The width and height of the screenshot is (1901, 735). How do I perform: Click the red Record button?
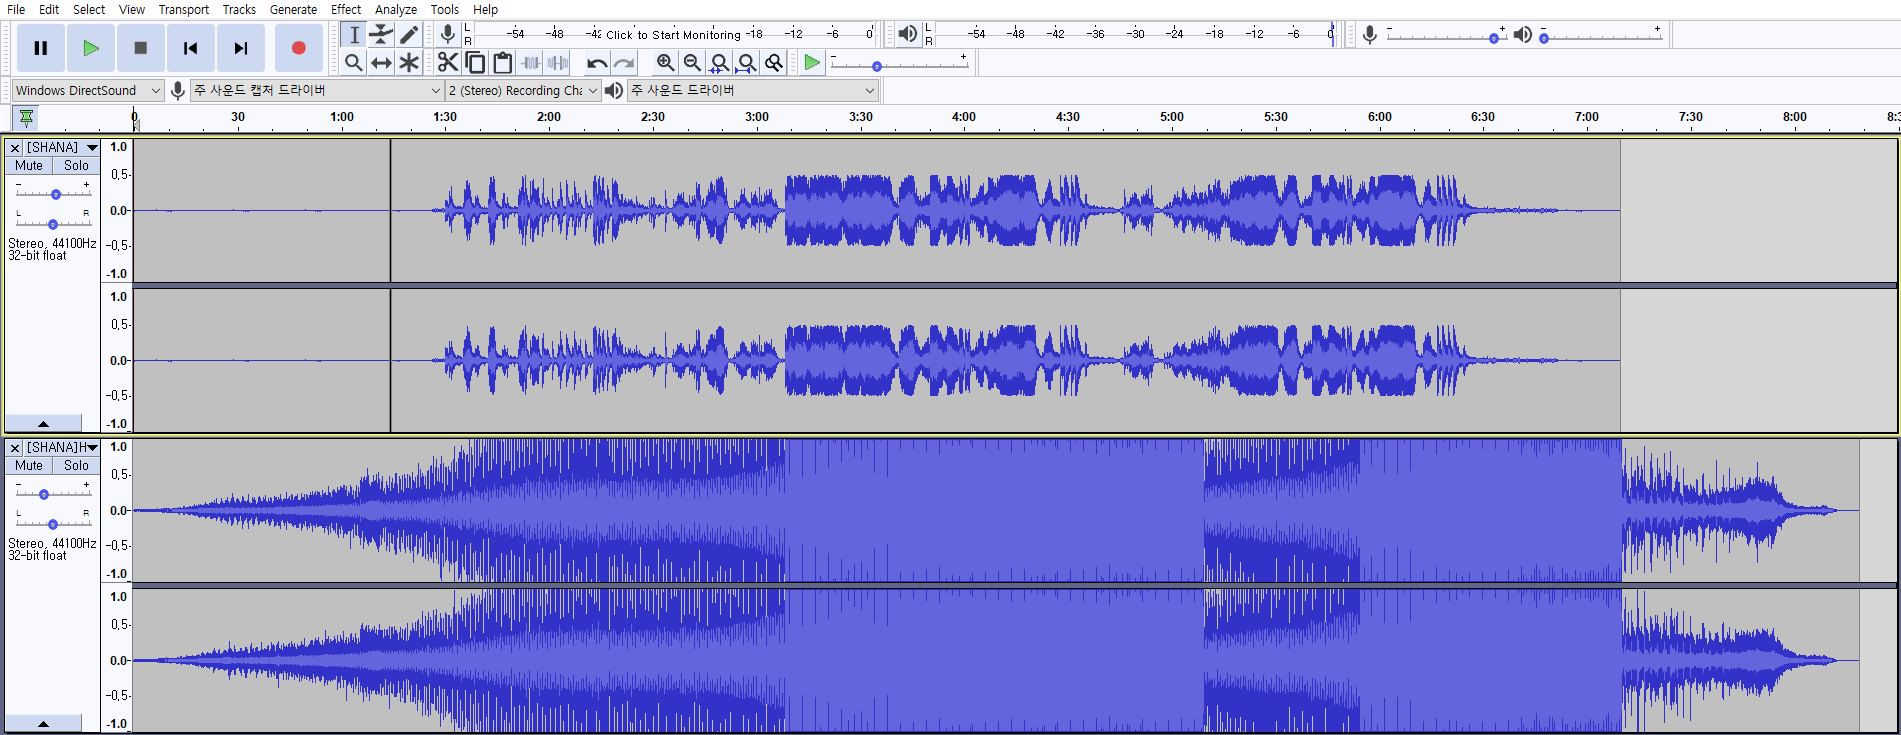point(298,48)
